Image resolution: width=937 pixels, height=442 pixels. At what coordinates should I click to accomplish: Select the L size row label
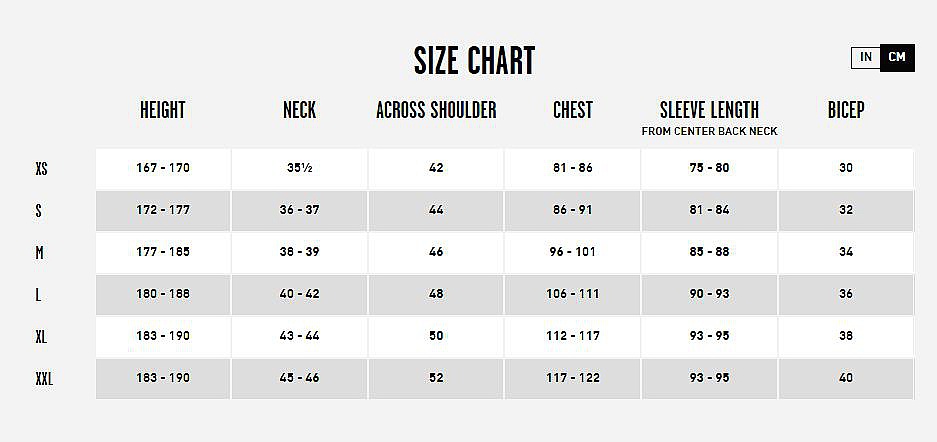tap(39, 295)
